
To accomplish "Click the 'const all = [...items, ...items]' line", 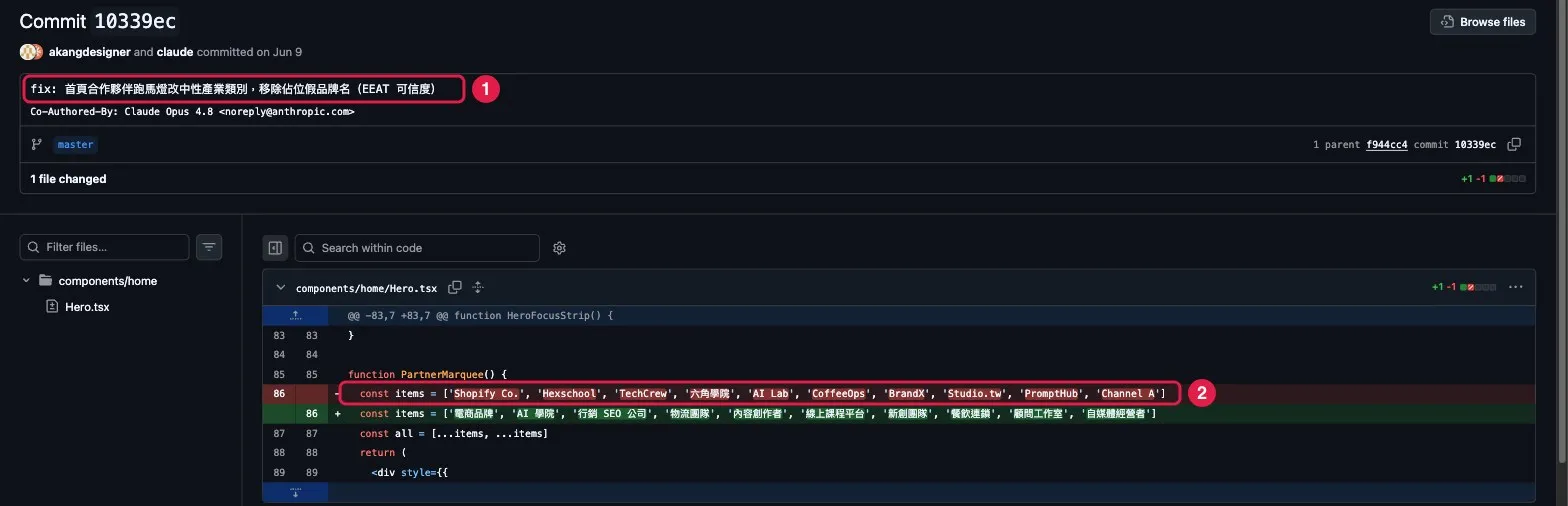I will tap(454, 433).
